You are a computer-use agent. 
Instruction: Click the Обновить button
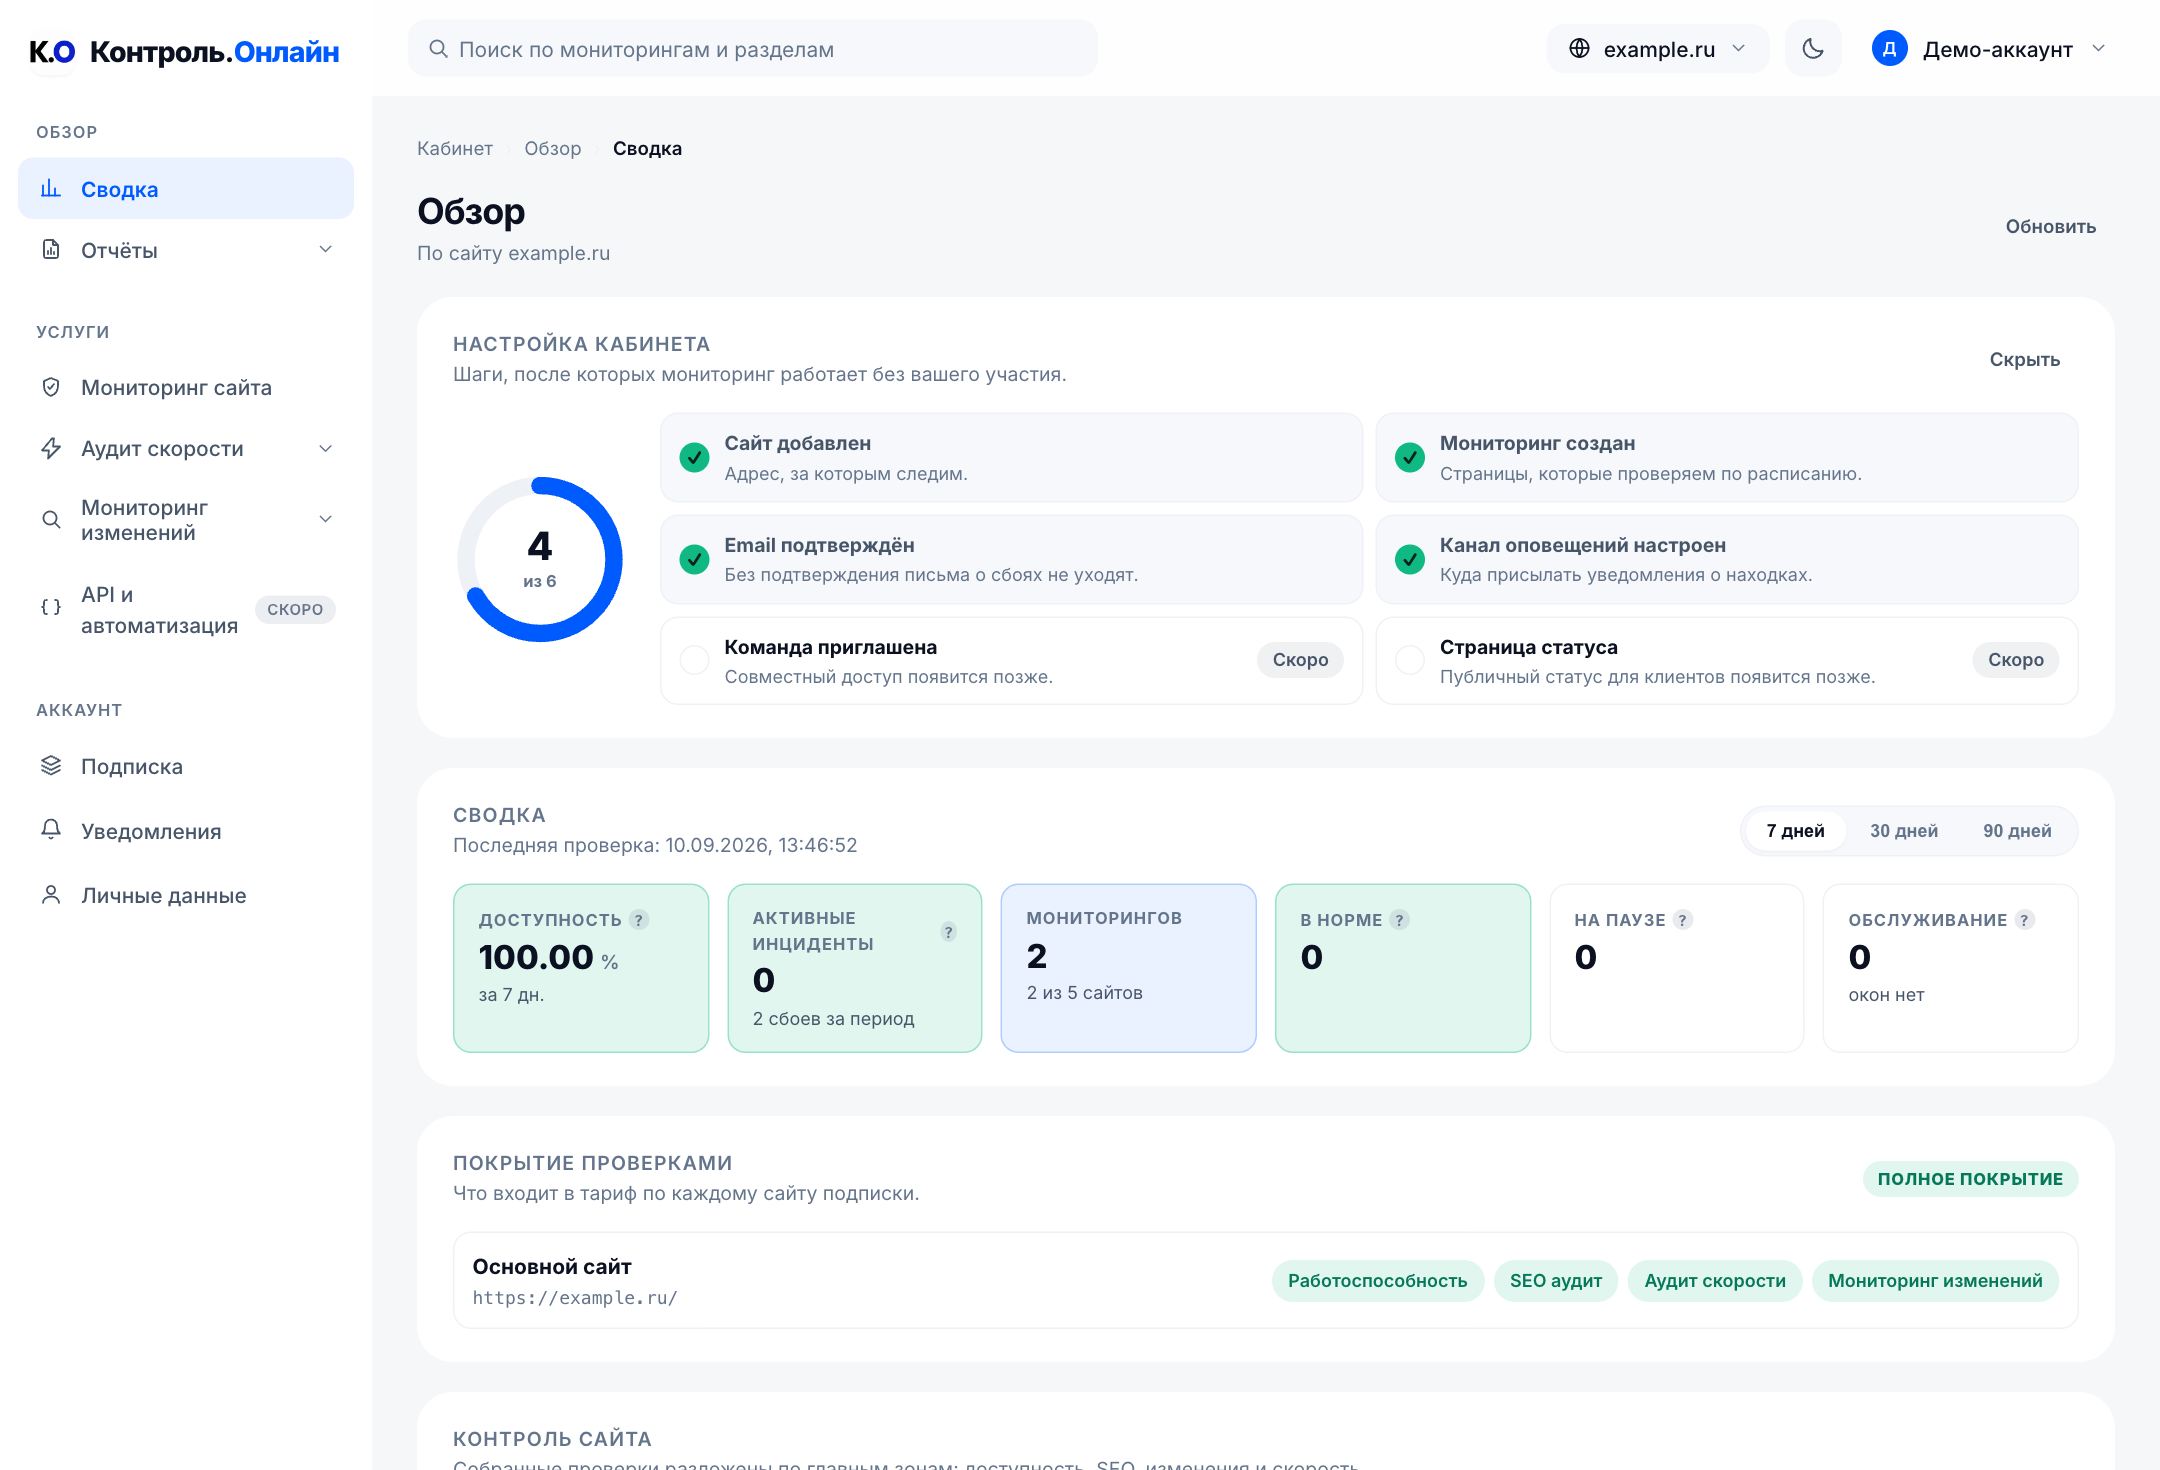(x=2050, y=227)
